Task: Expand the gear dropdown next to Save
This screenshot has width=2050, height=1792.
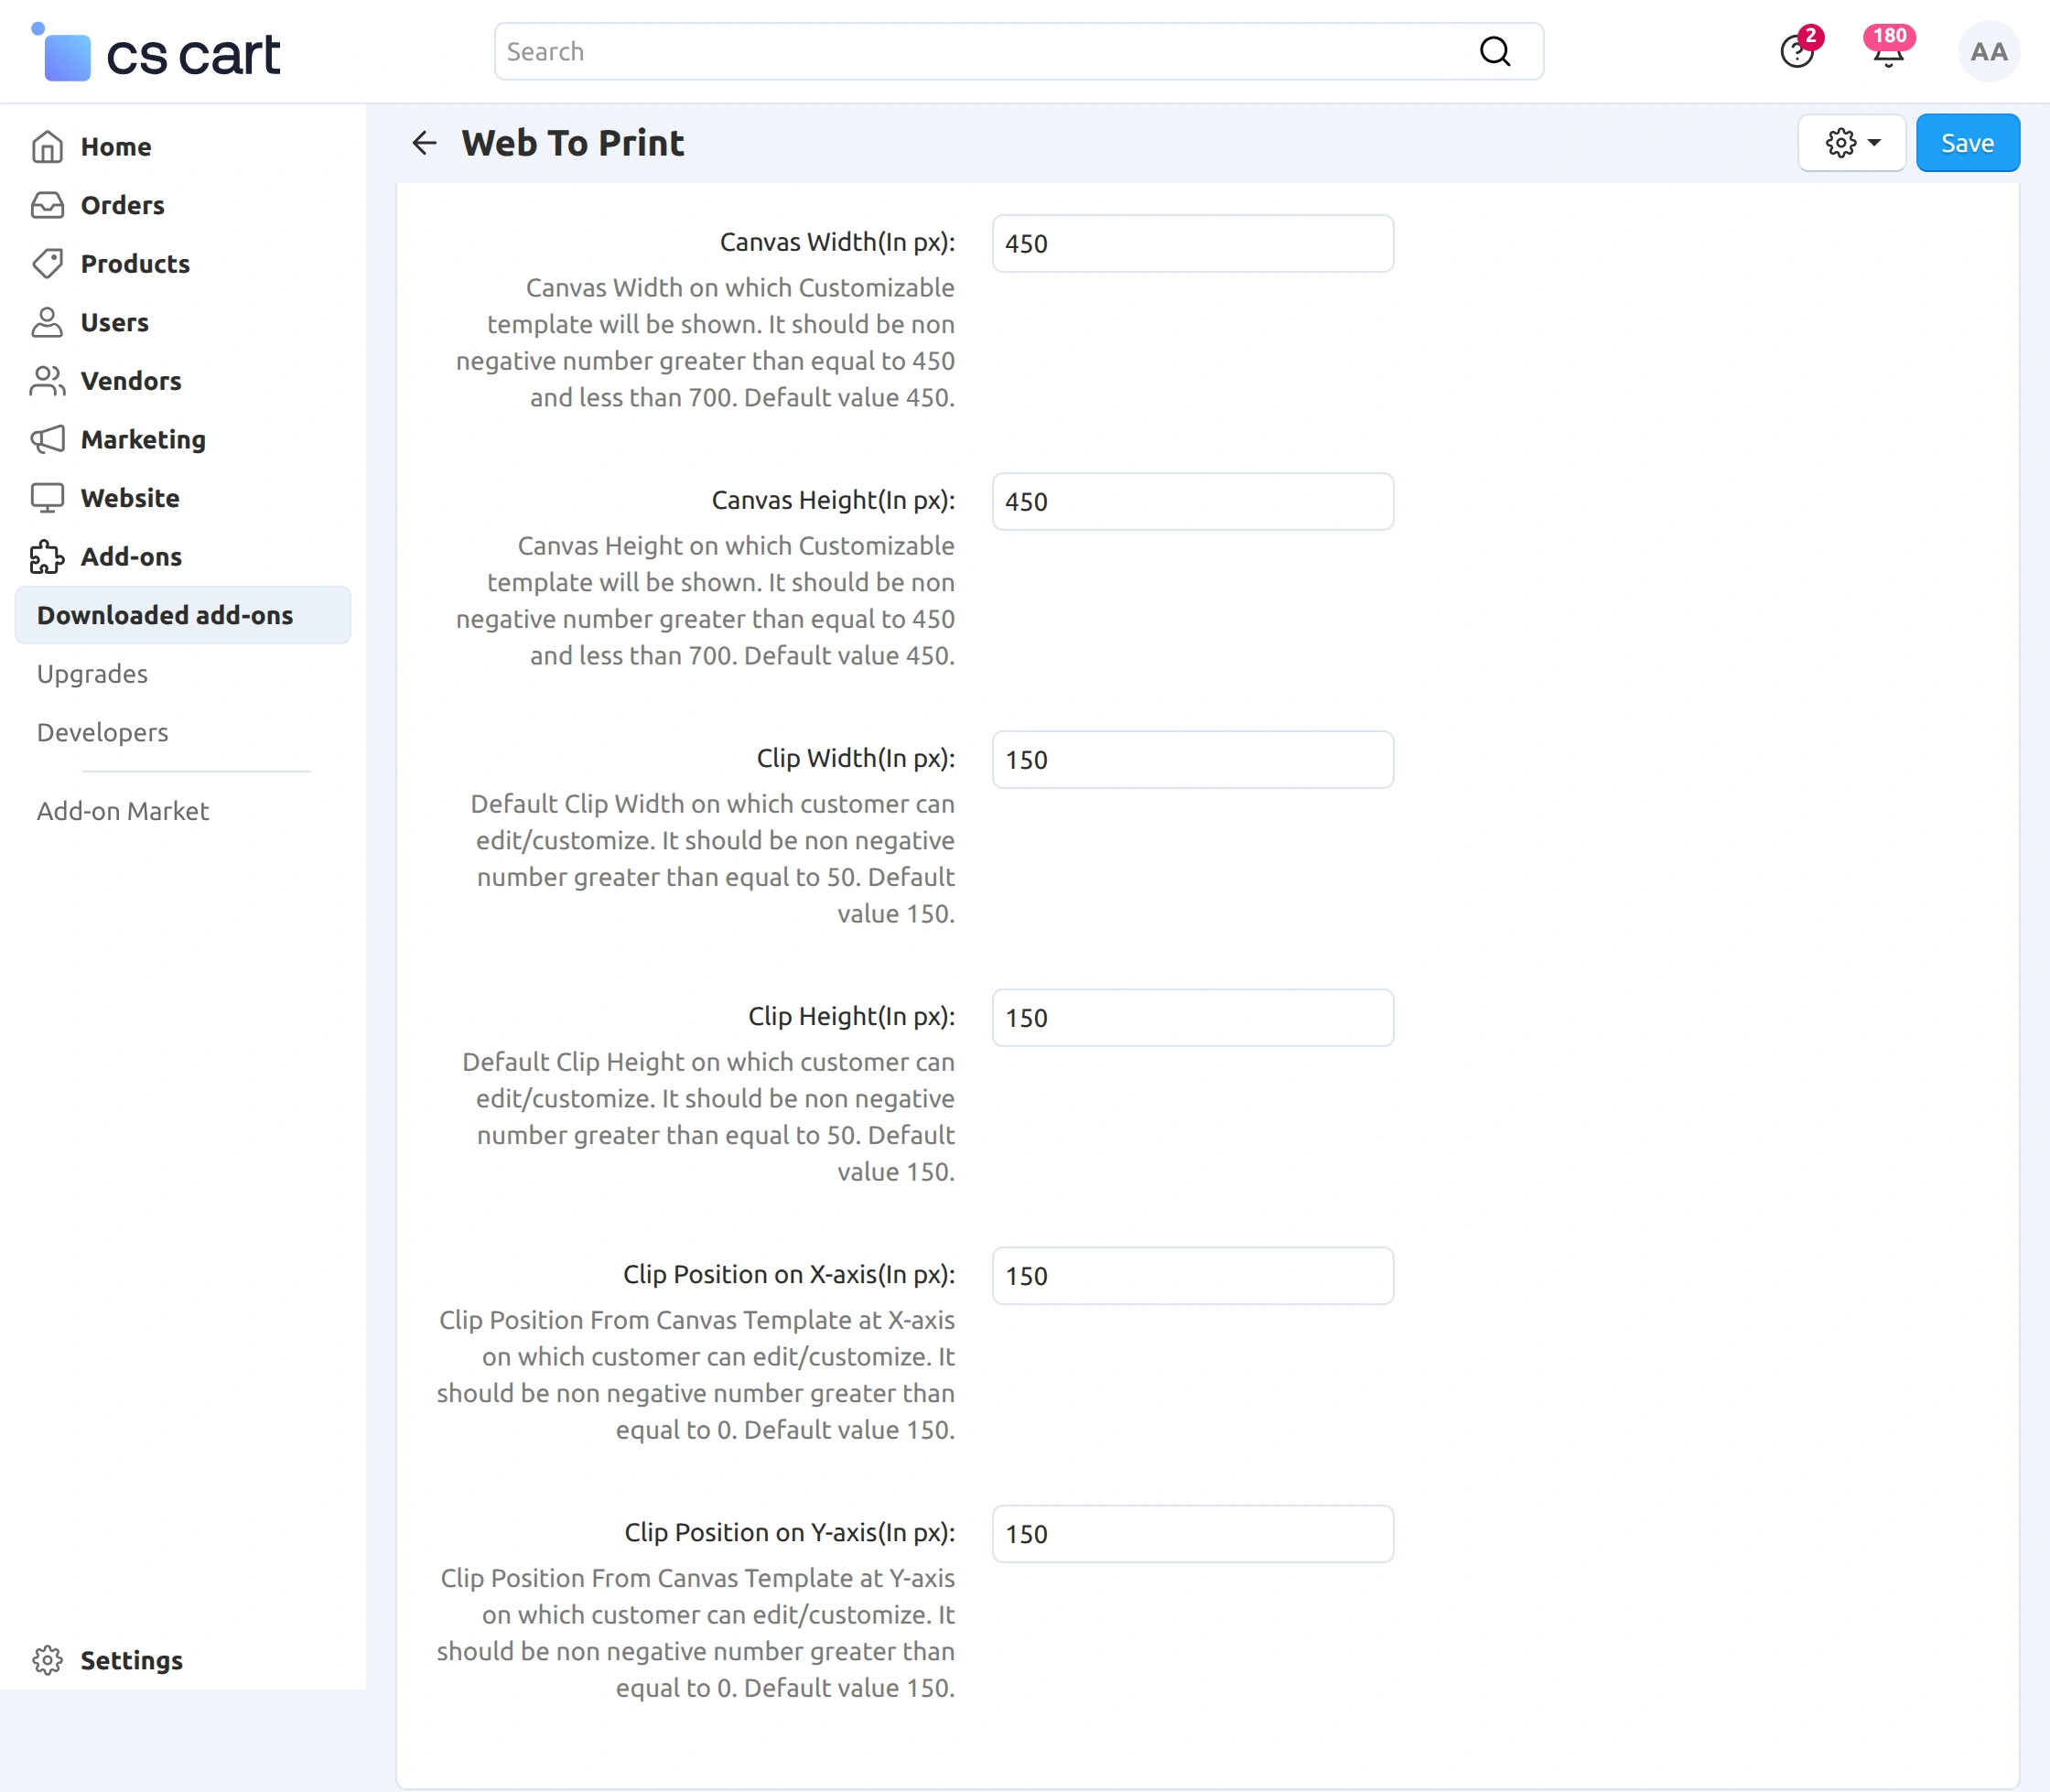Action: click(1851, 143)
